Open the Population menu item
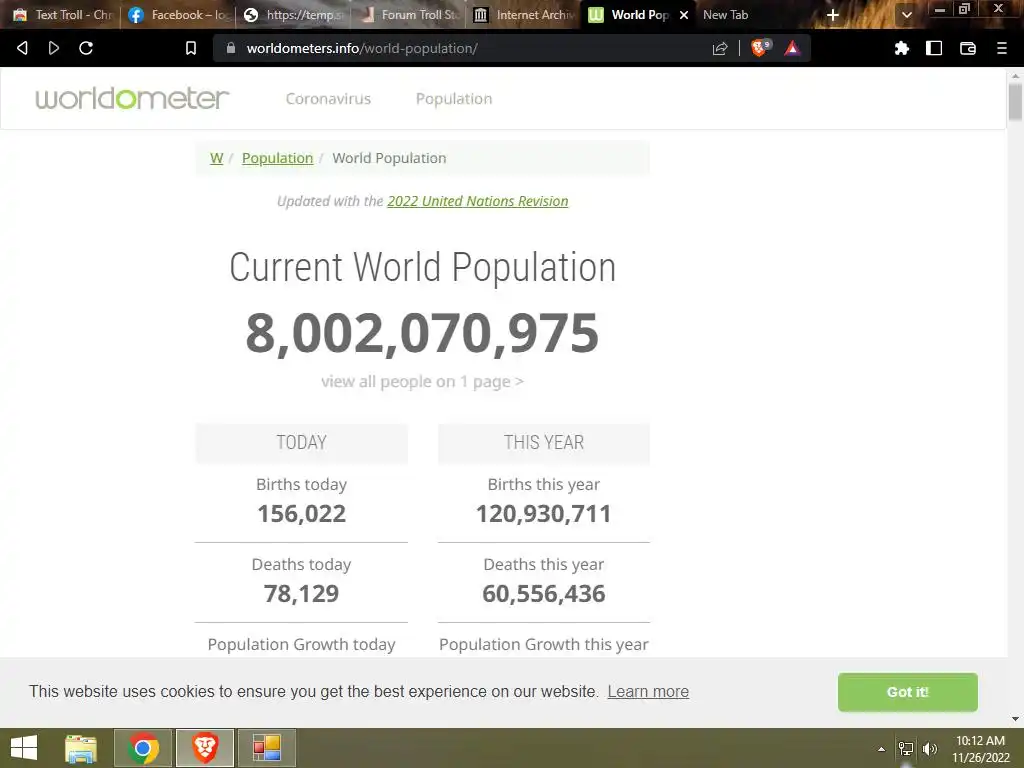The width and height of the screenshot is (1024, 768). [454, 99]
